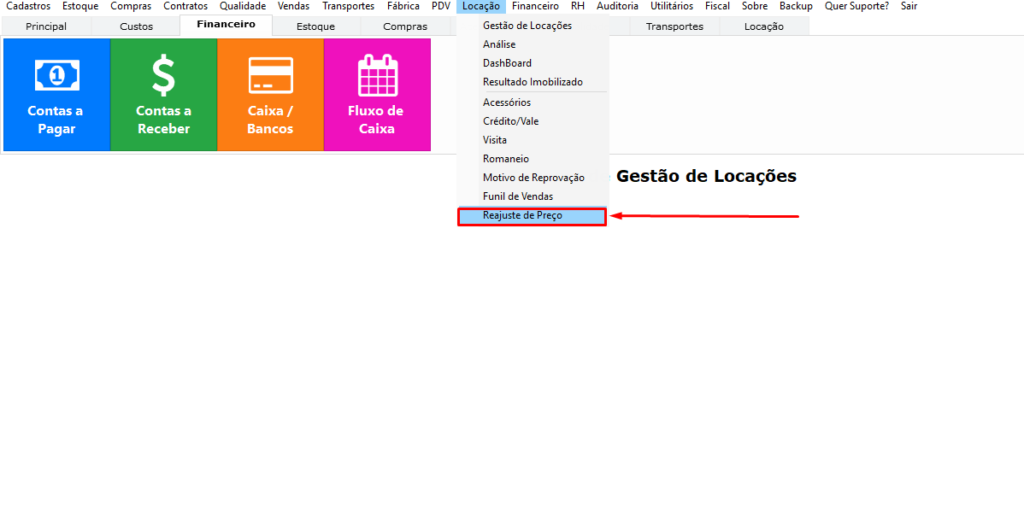Choose Gestão de Locações from the dropdown

[x=527, y=25]
